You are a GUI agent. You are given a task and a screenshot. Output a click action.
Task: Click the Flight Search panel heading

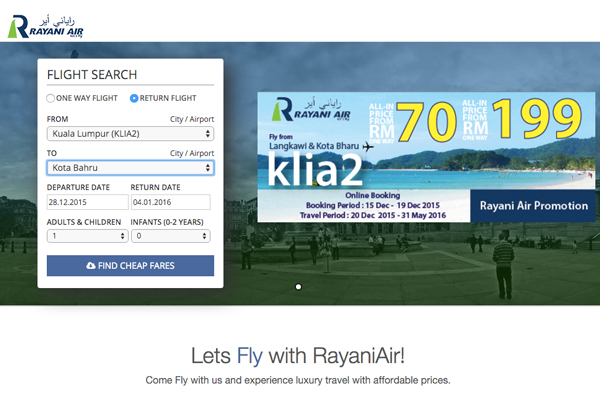(92, 75)
